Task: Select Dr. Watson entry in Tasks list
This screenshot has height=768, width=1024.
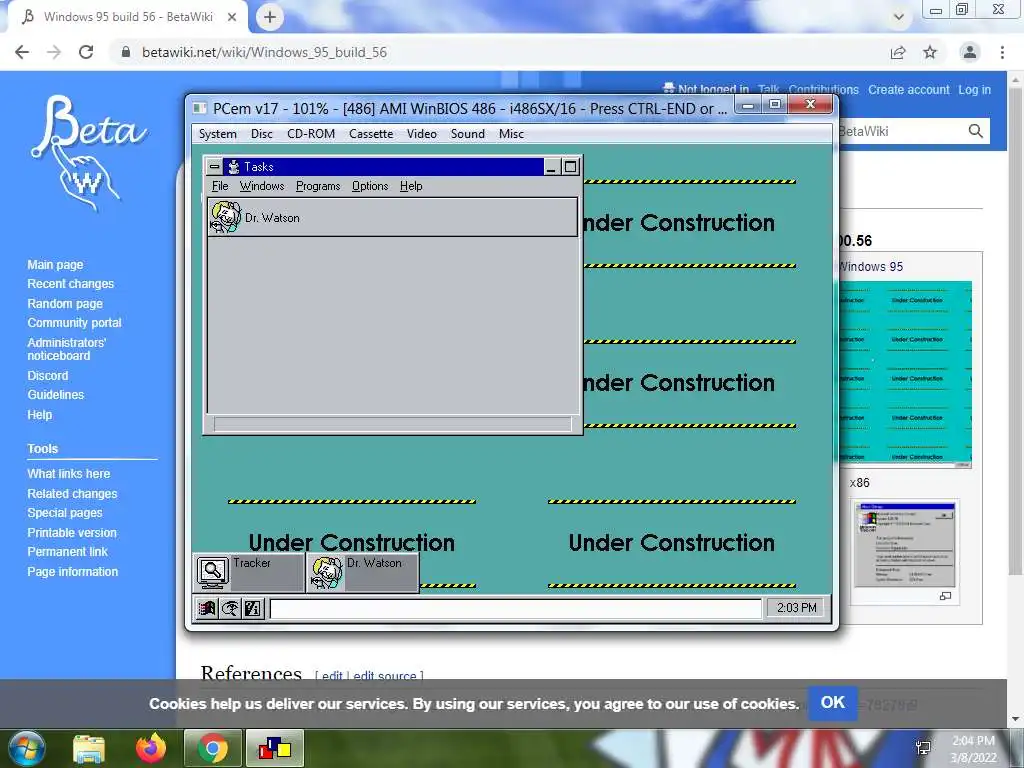Action: click(392, 217)
